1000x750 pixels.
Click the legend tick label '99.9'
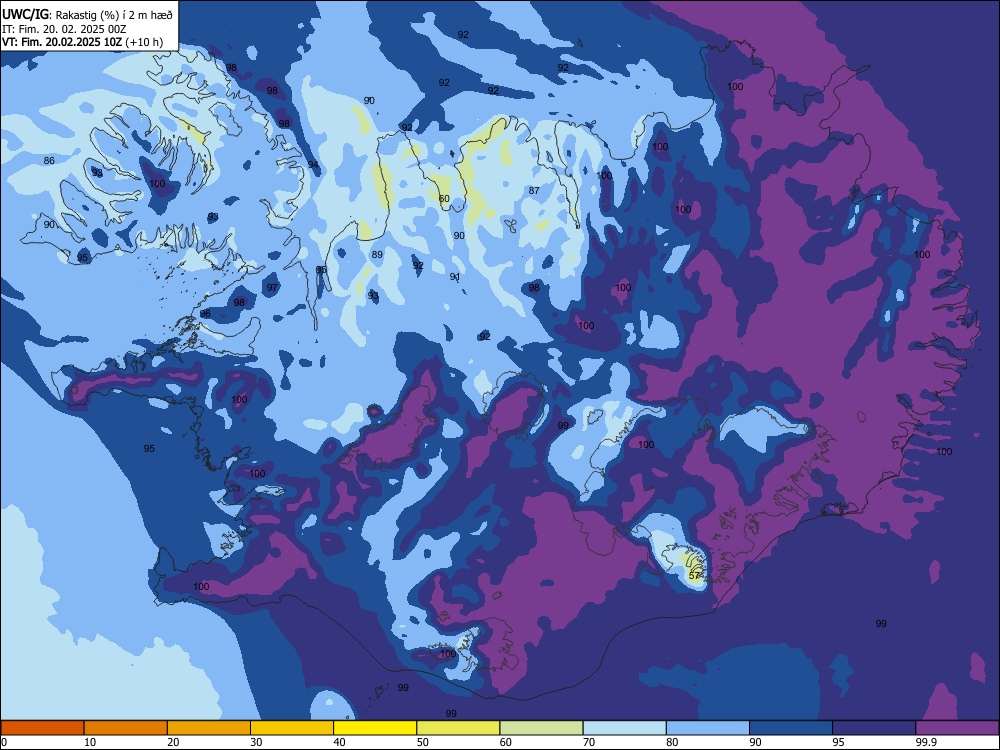pyautogui.click(x=926, y=742)
